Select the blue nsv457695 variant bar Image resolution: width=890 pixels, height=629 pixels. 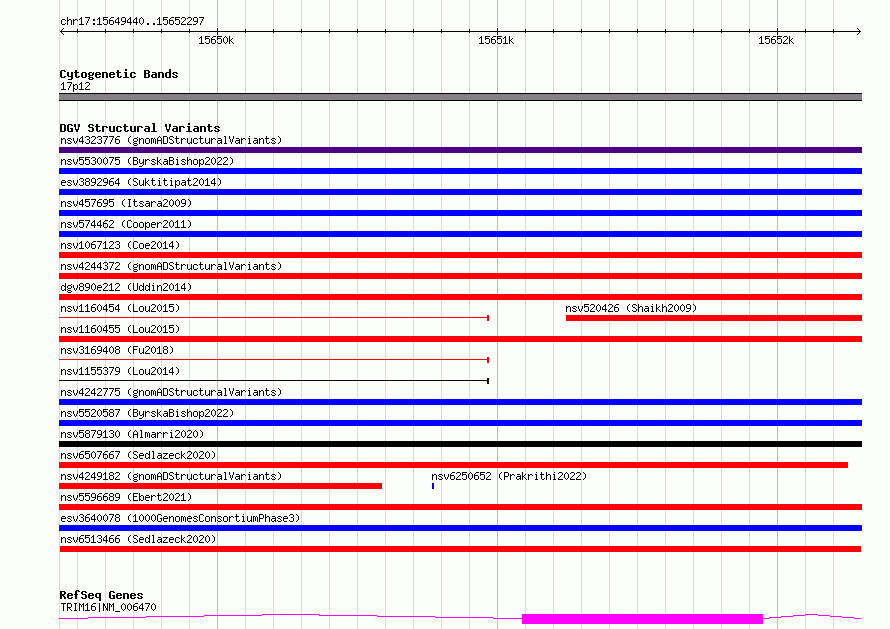tap(460, 213)
